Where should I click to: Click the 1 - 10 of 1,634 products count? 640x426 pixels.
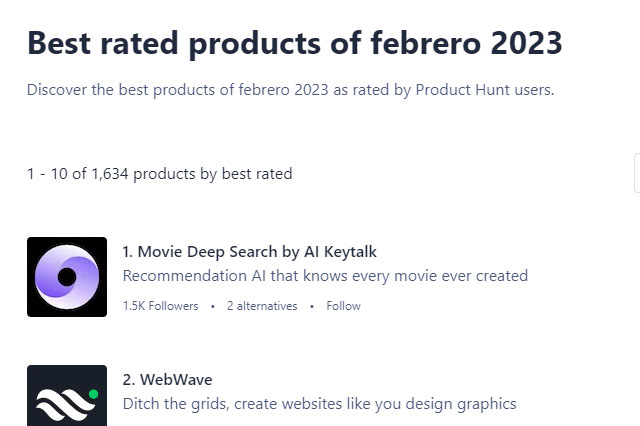pos(160,174)
